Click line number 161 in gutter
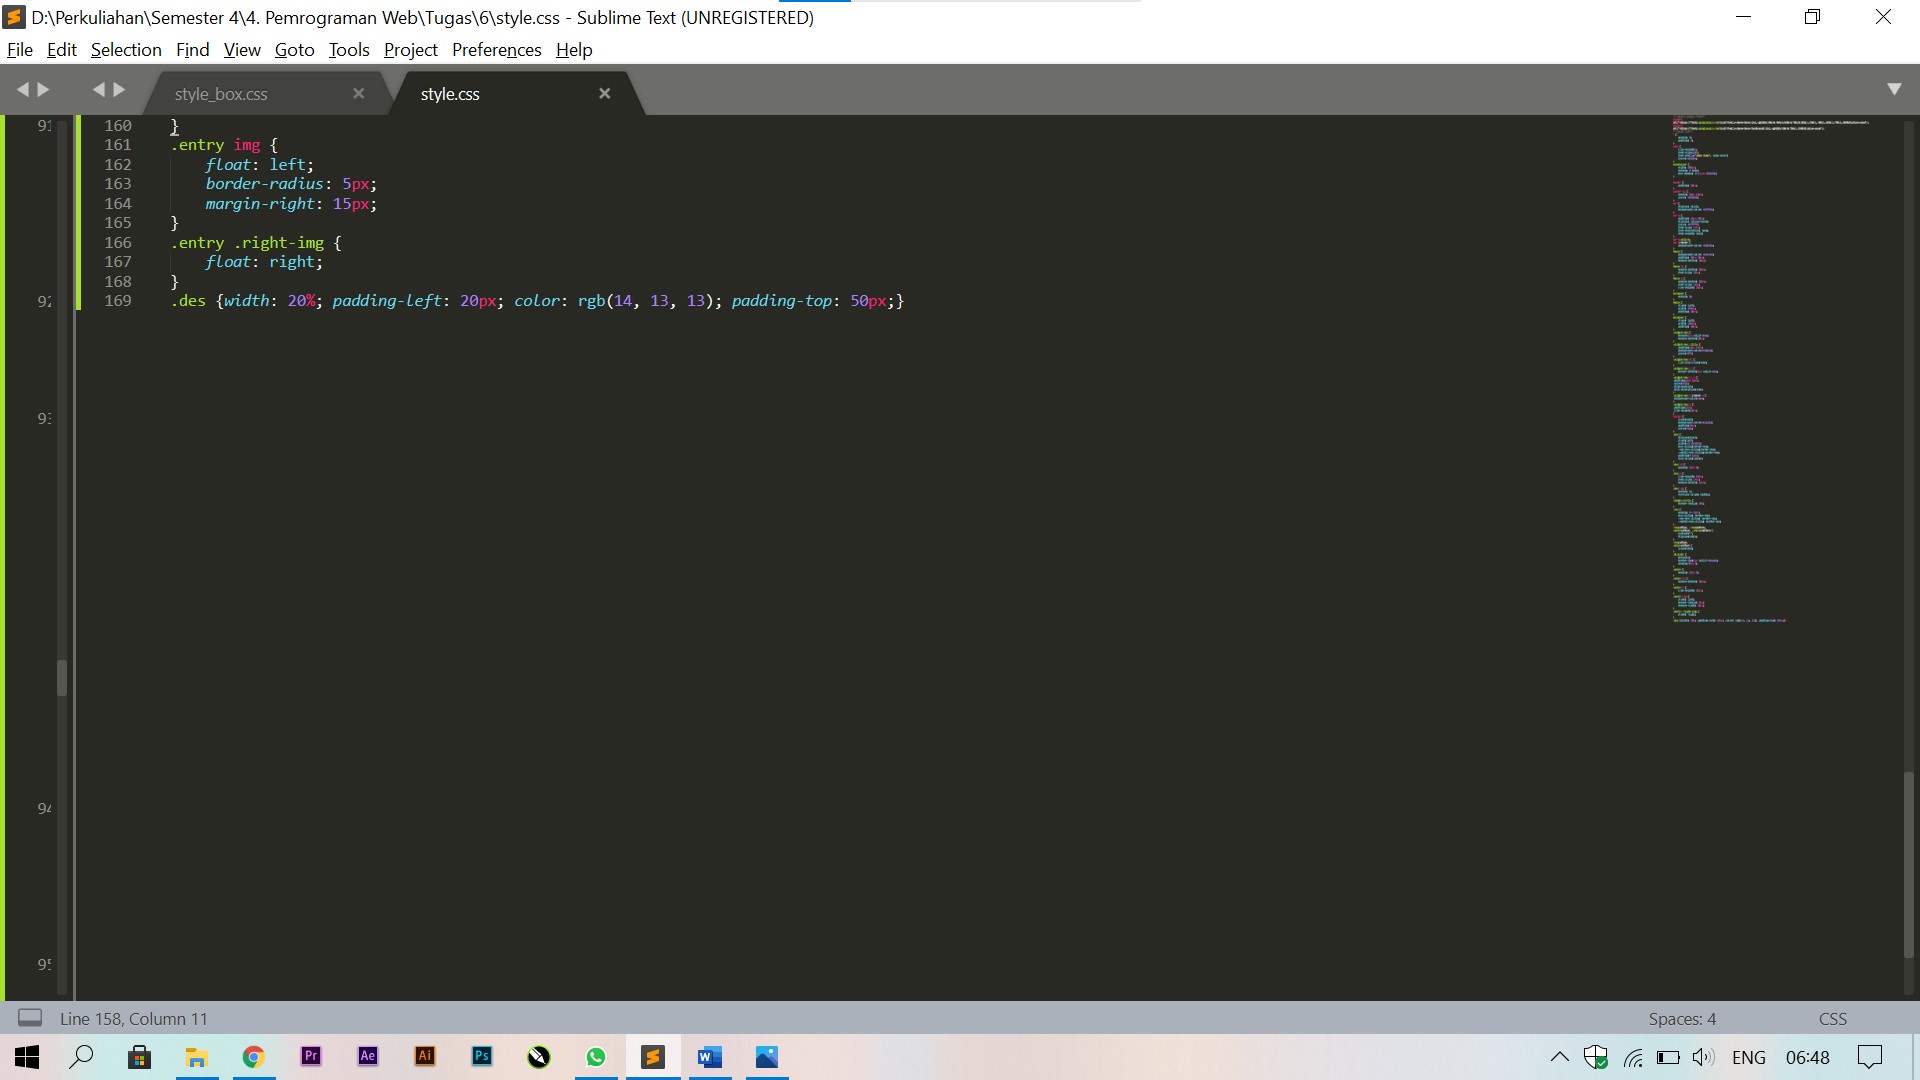The image size is (1920, 1080). point(118,145)
